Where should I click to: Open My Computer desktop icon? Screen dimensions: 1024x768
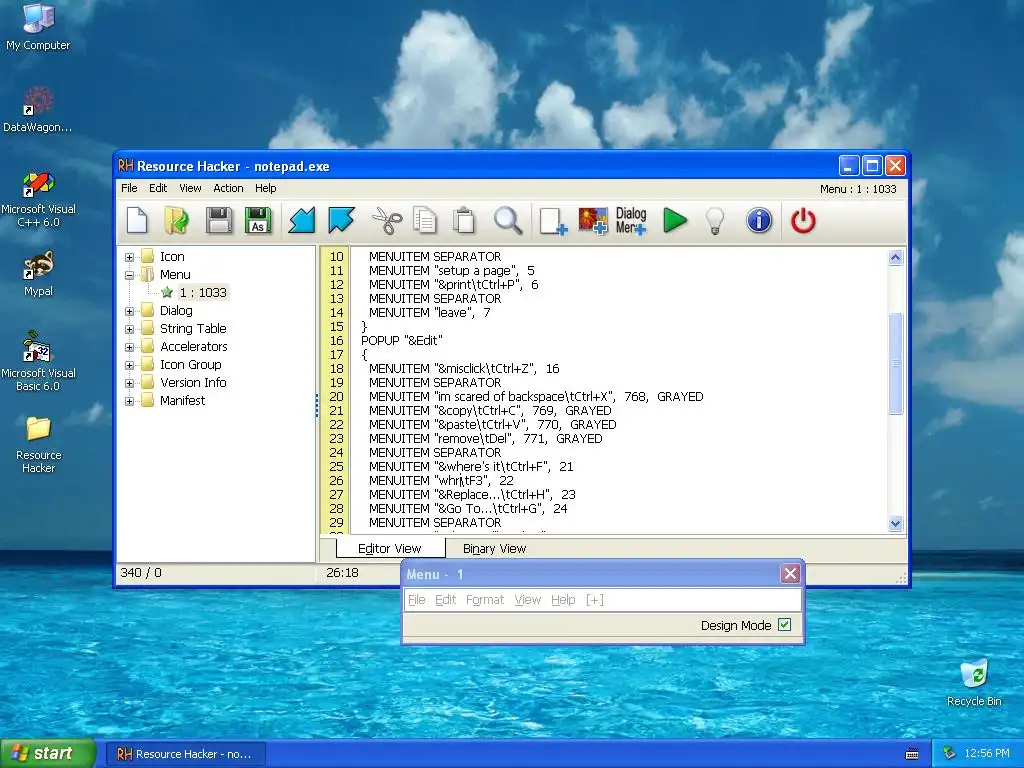(x=38, y=27)
